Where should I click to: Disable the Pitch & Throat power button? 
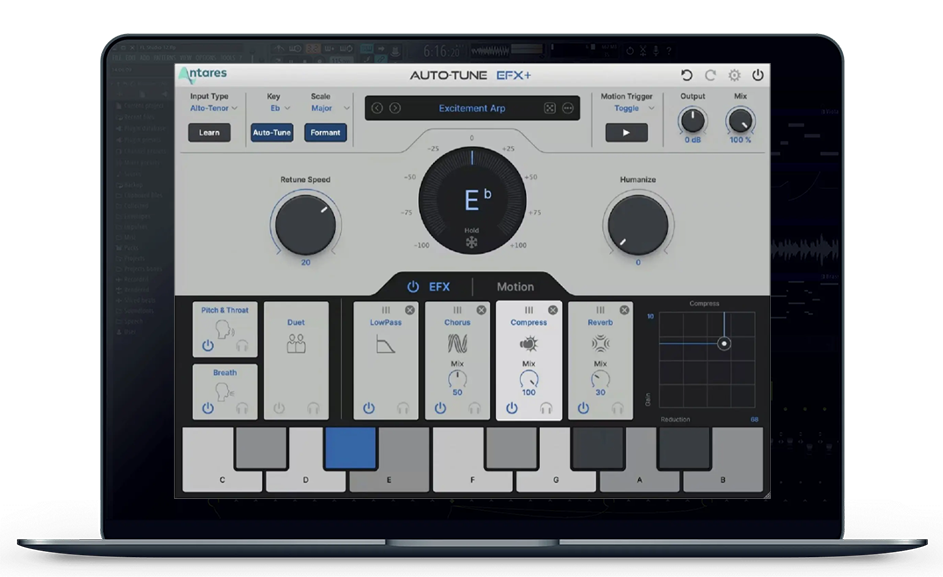coord(208,346)
